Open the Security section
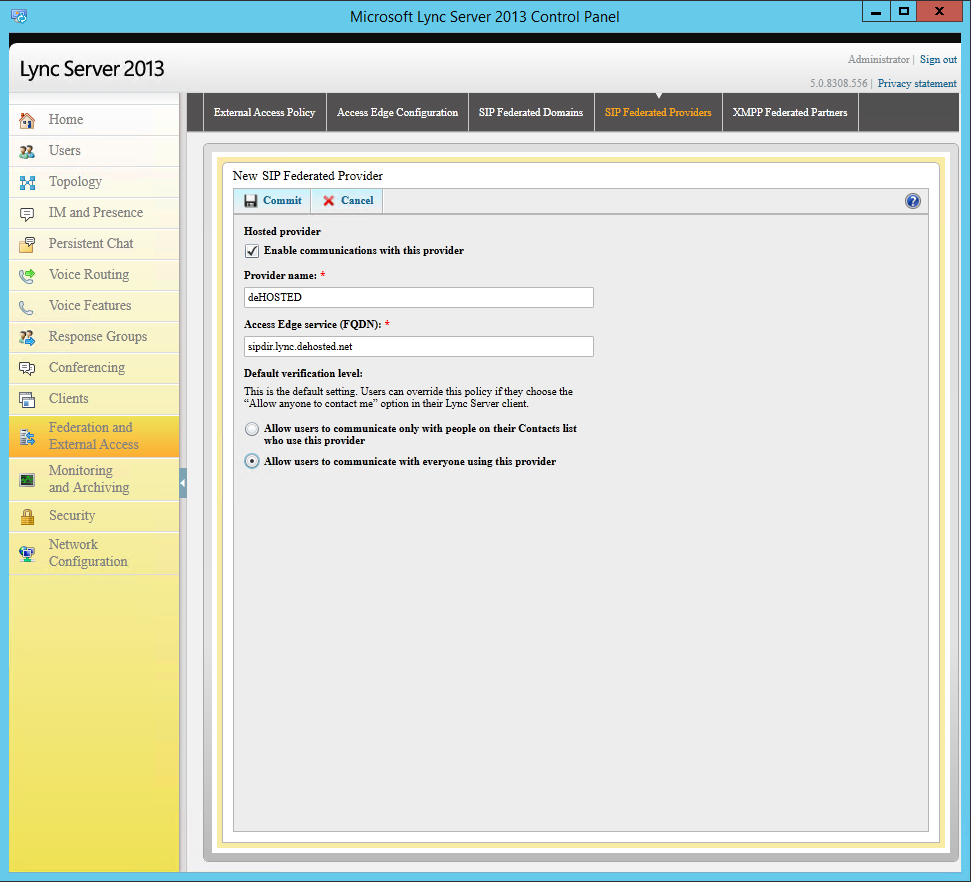This screenshot has width=971, height=882. [70, 516]
